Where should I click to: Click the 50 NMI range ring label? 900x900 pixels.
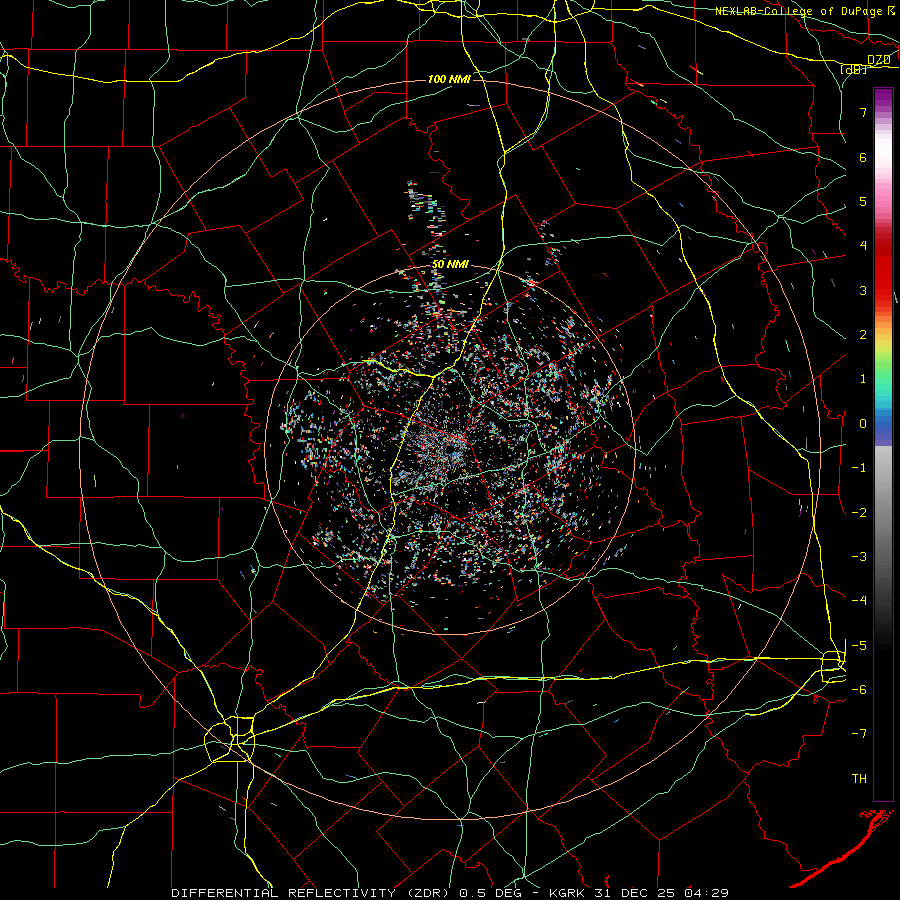point(451,264)
